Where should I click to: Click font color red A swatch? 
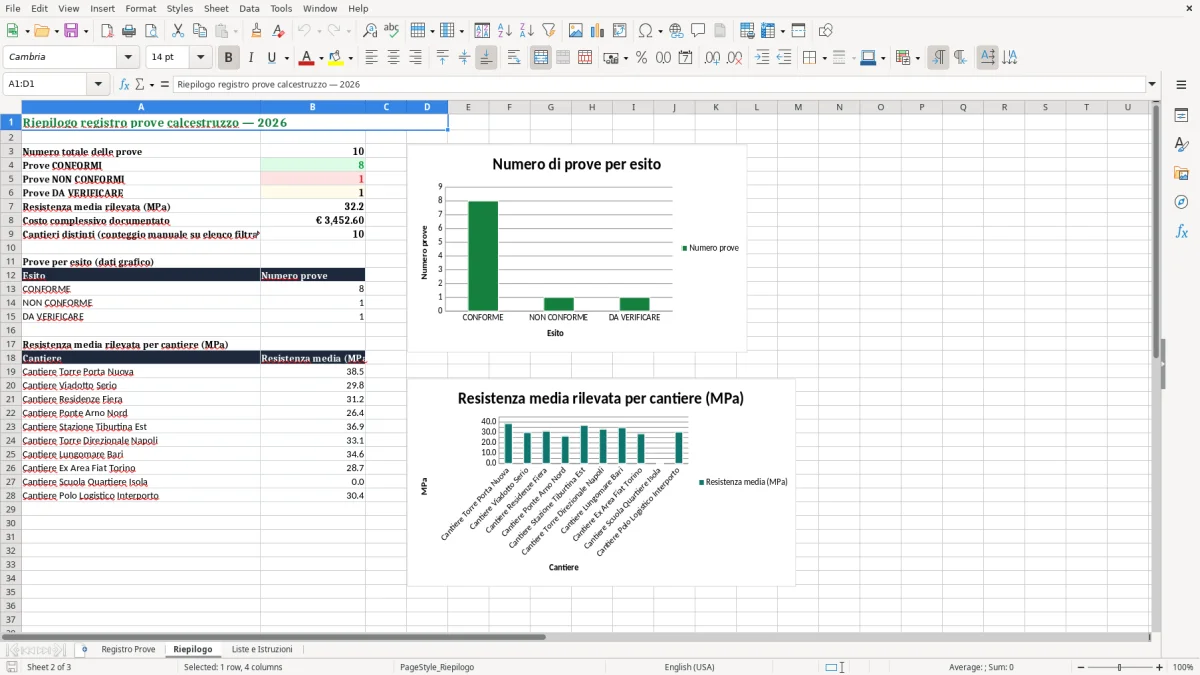coord(307,58)
